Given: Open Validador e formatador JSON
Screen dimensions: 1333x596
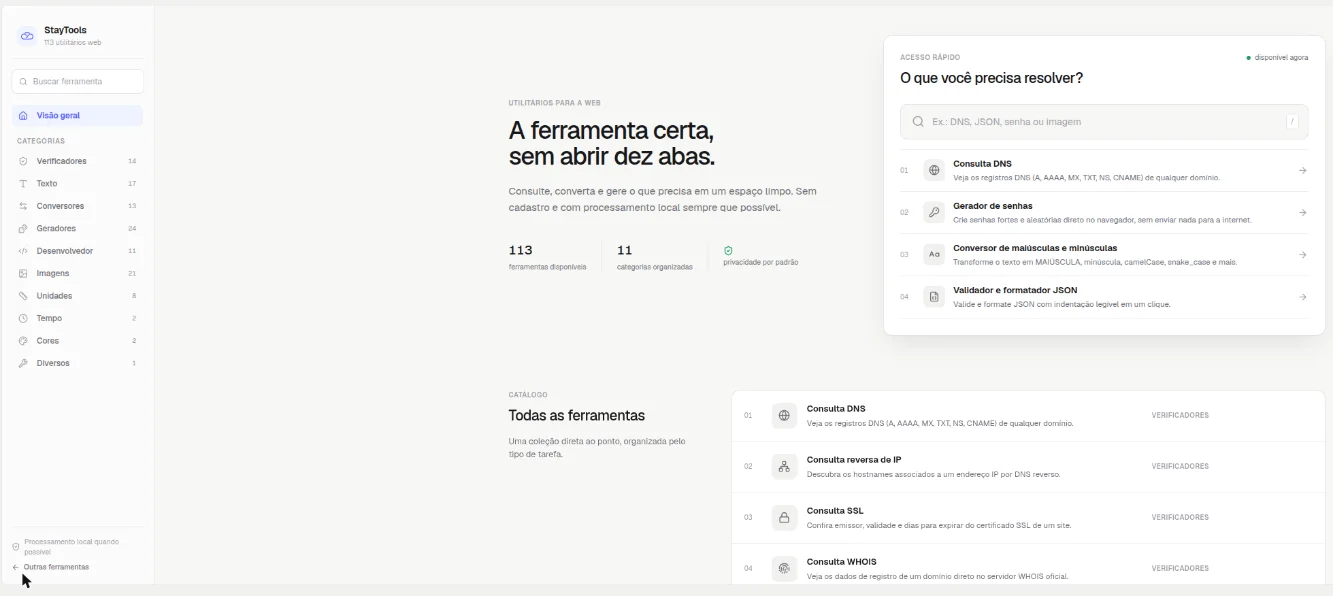Looking at the screenshot, I should [x=1015, y=290].
